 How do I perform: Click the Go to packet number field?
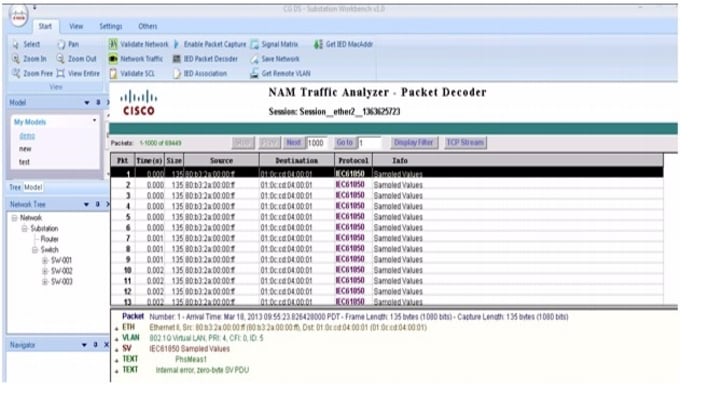pyautogui.click(x=369, y=143)
